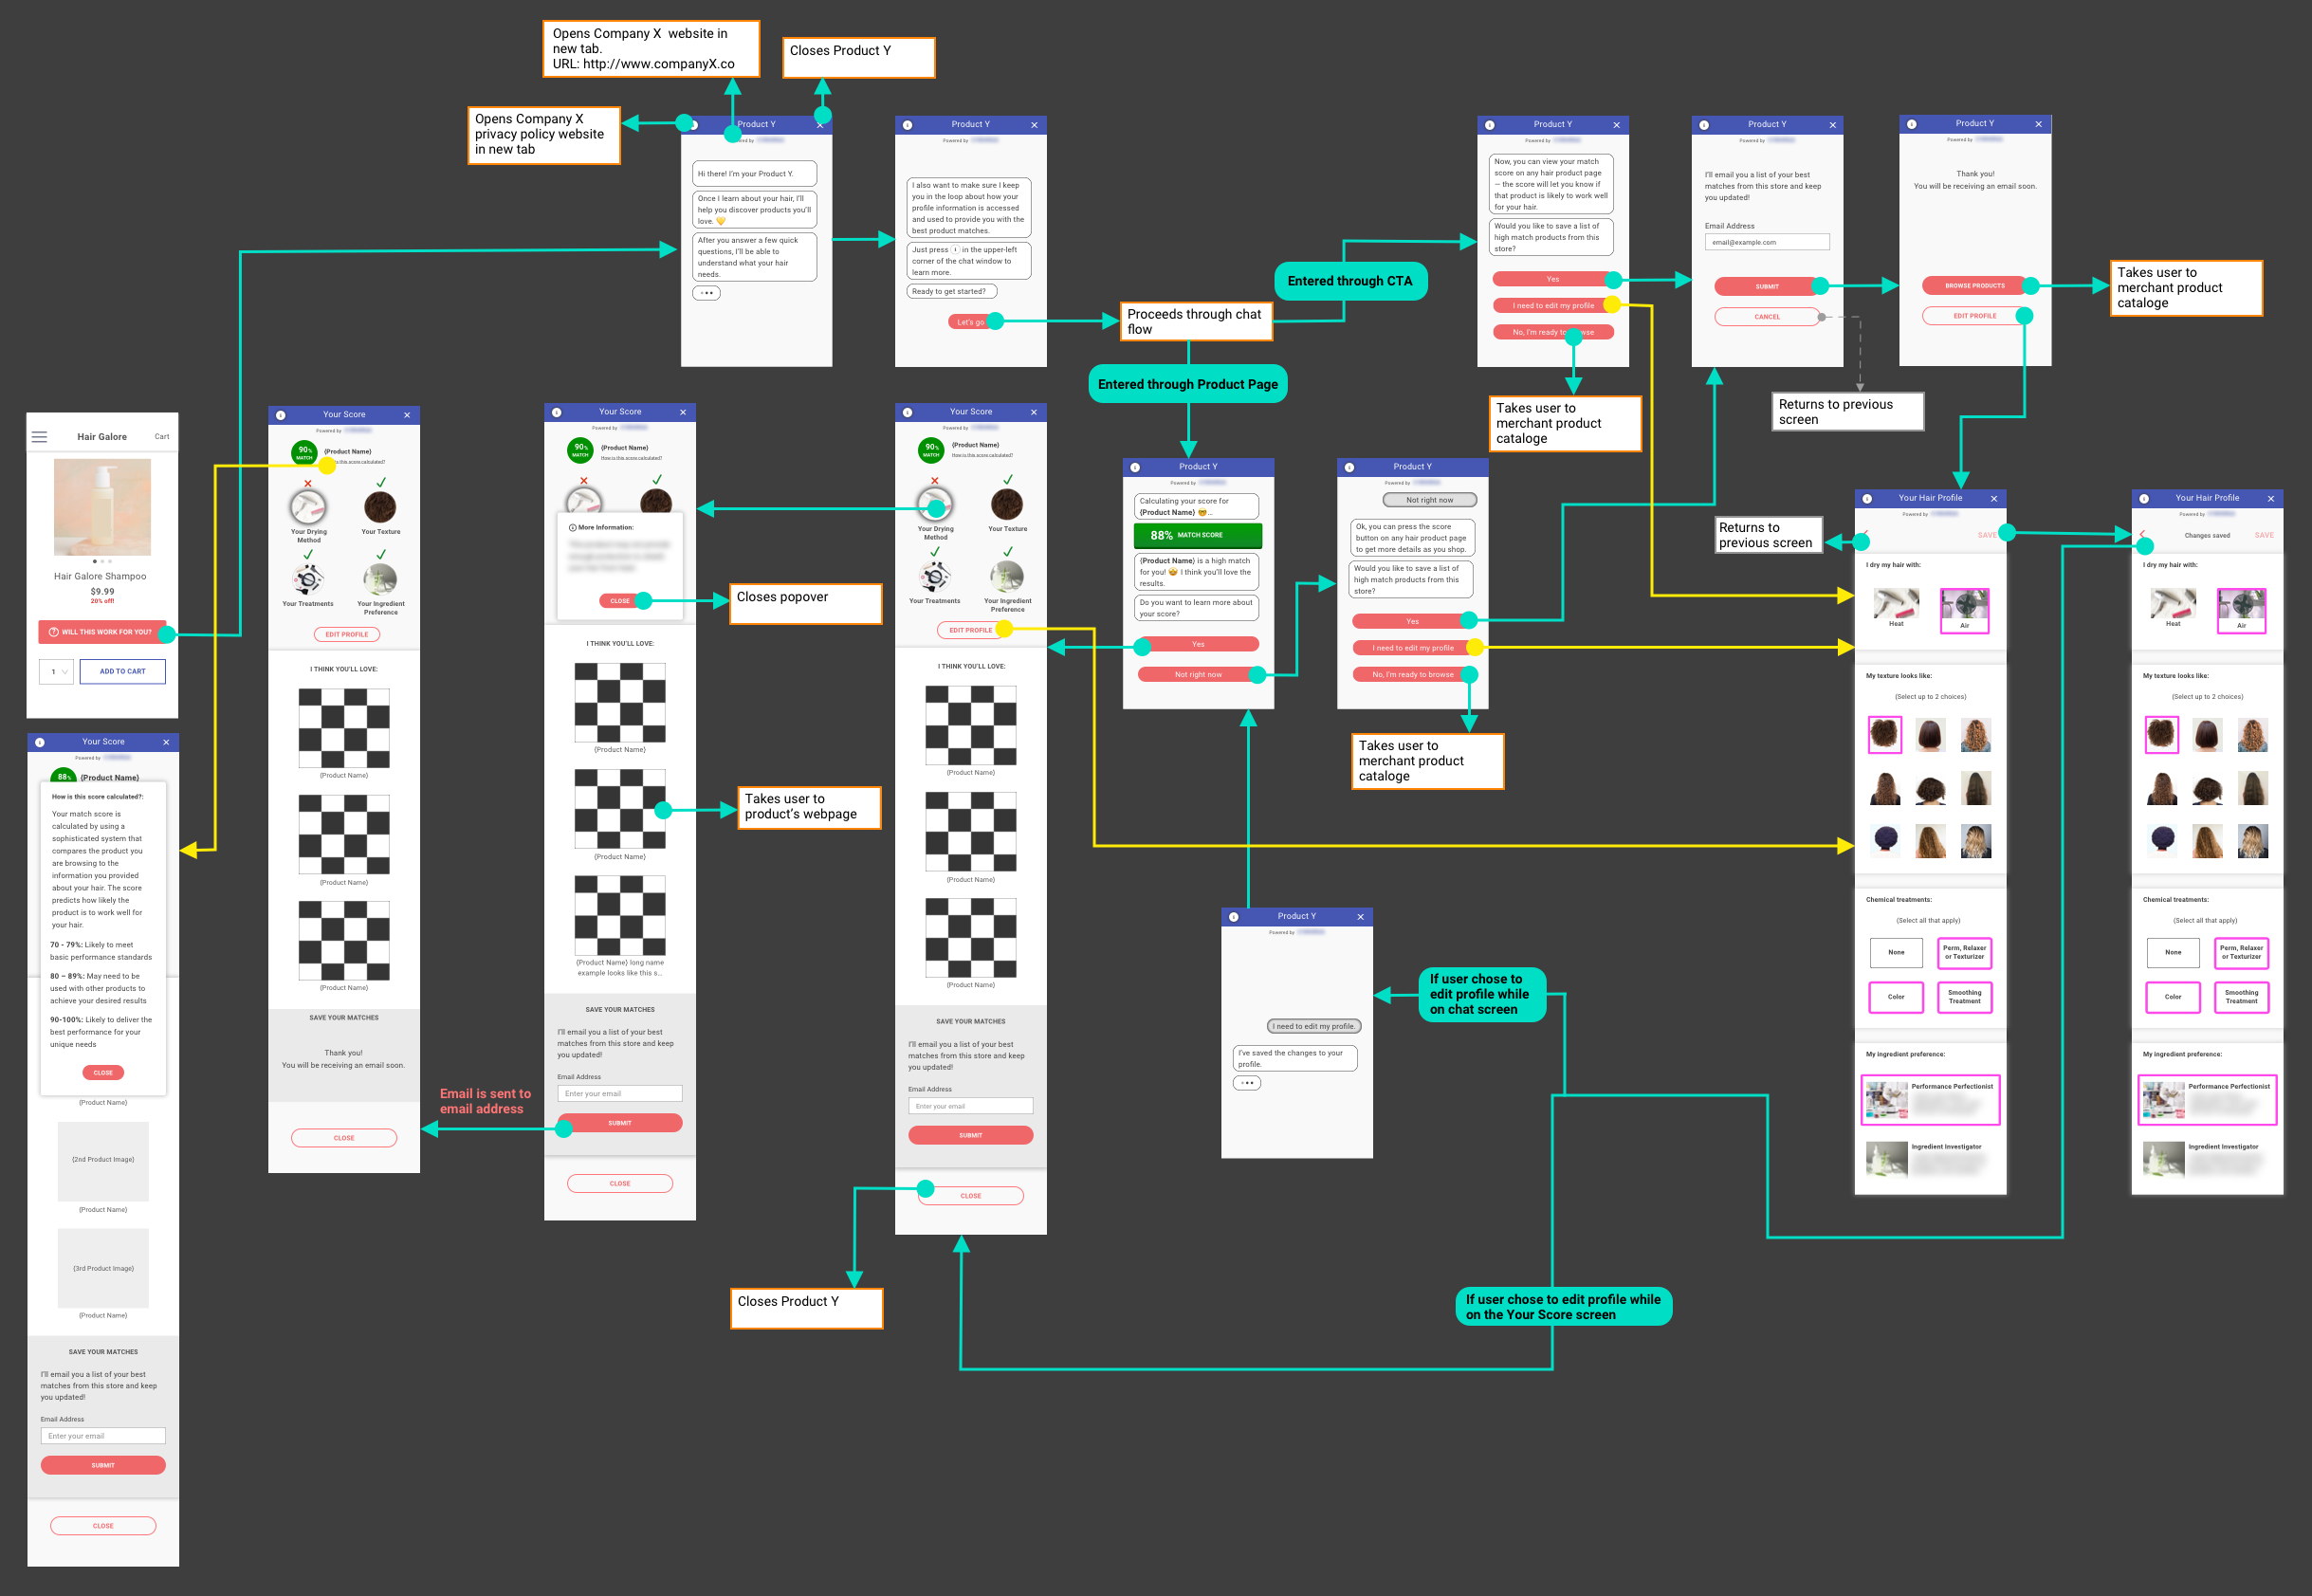Click CLOSE inside the "More Information" popover
2312x1596 pixels.
(620, 601)
